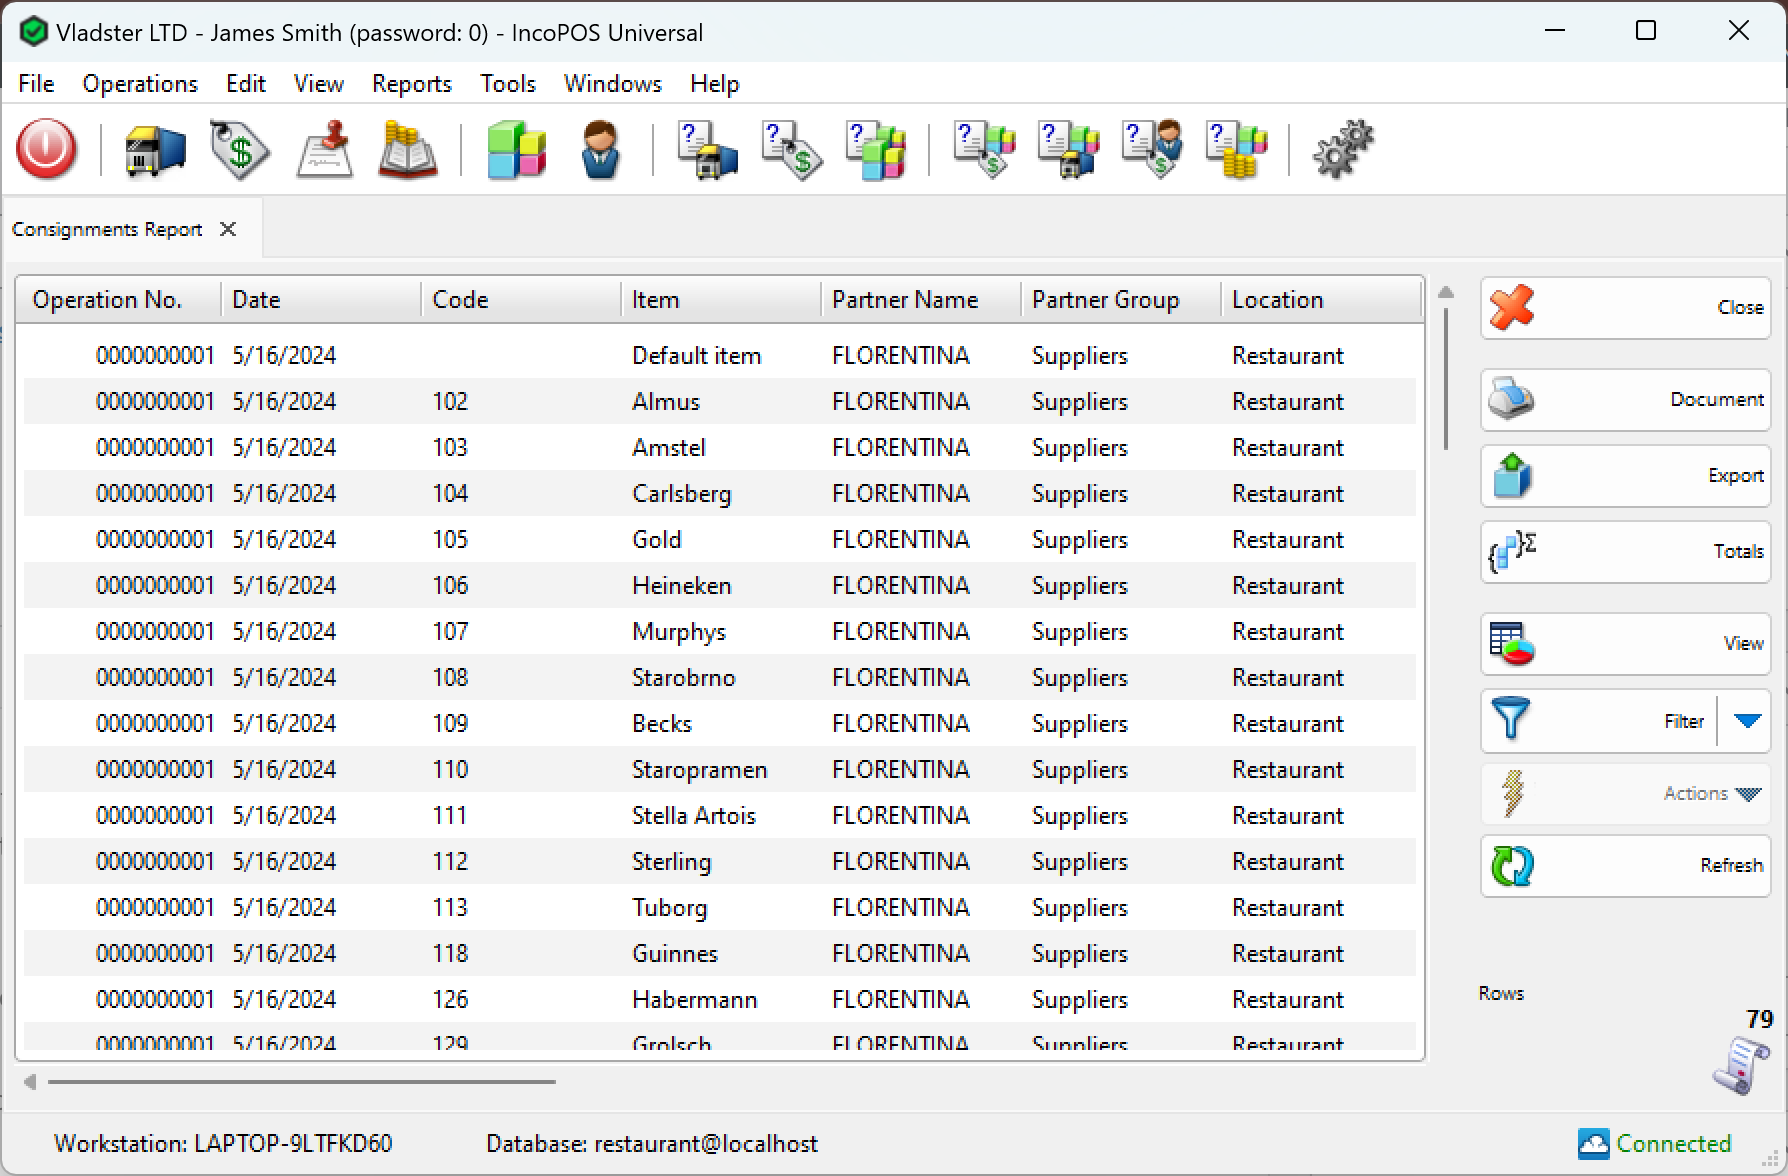Sort by Location column header
1788x1176 pixels.
(1321, 300)
